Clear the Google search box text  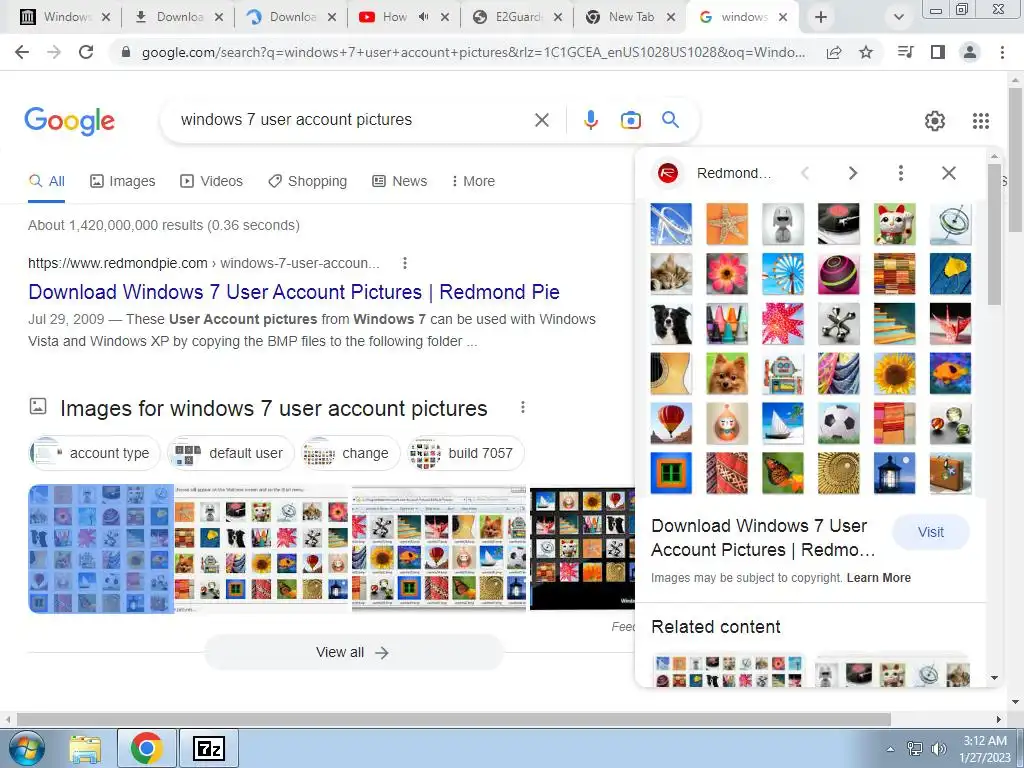[542, 120]
